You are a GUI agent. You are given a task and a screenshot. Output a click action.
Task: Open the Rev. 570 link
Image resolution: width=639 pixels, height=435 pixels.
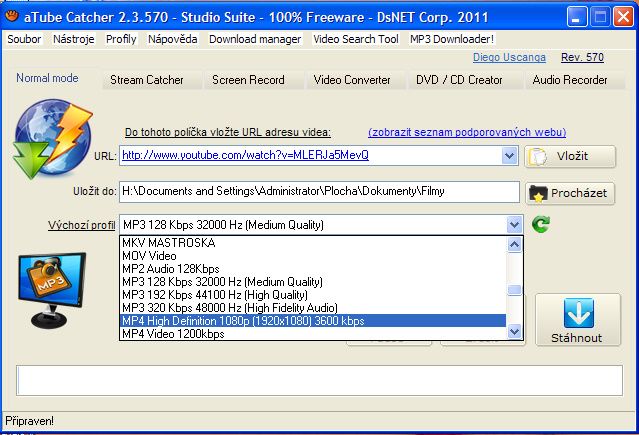click(582, 57)
